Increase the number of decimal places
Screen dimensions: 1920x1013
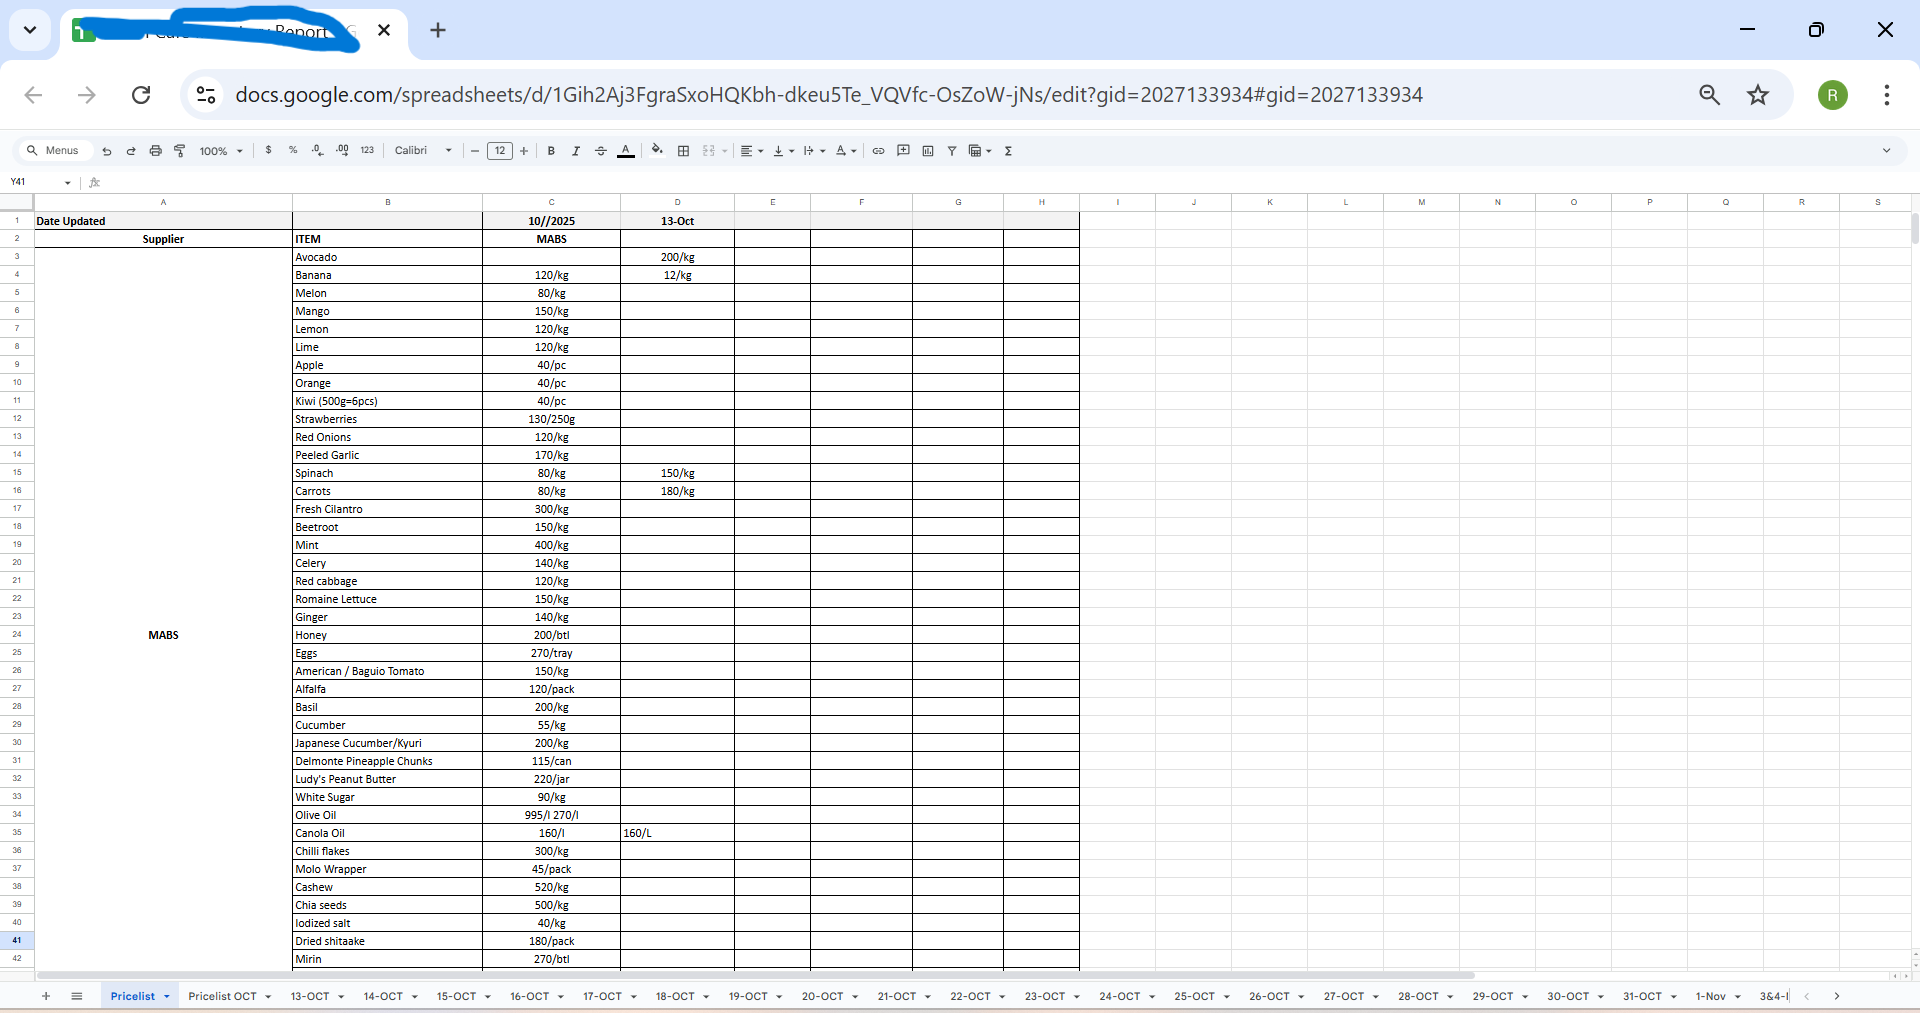point(342,151)
